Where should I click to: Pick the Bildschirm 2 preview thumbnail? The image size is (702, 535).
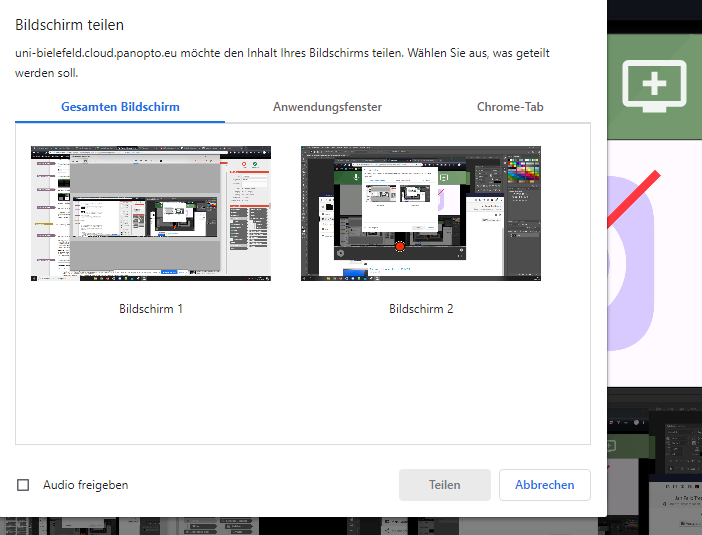point(421,214)
